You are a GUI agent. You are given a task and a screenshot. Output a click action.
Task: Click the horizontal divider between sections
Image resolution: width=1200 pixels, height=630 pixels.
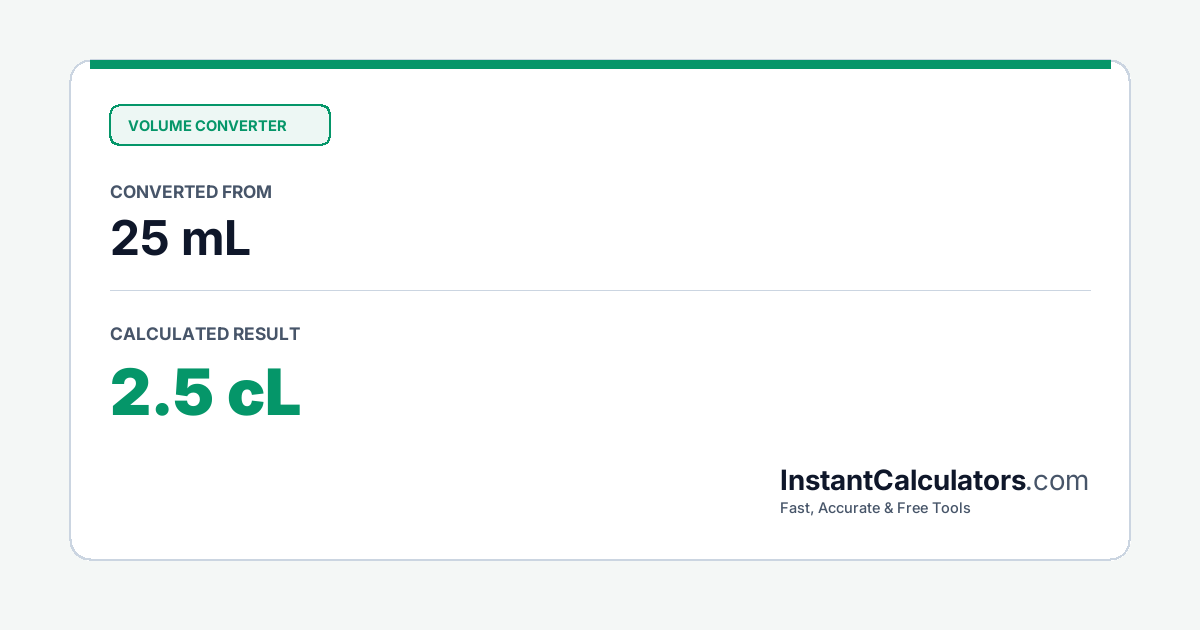pyautogui.click(x=600, y=290)
